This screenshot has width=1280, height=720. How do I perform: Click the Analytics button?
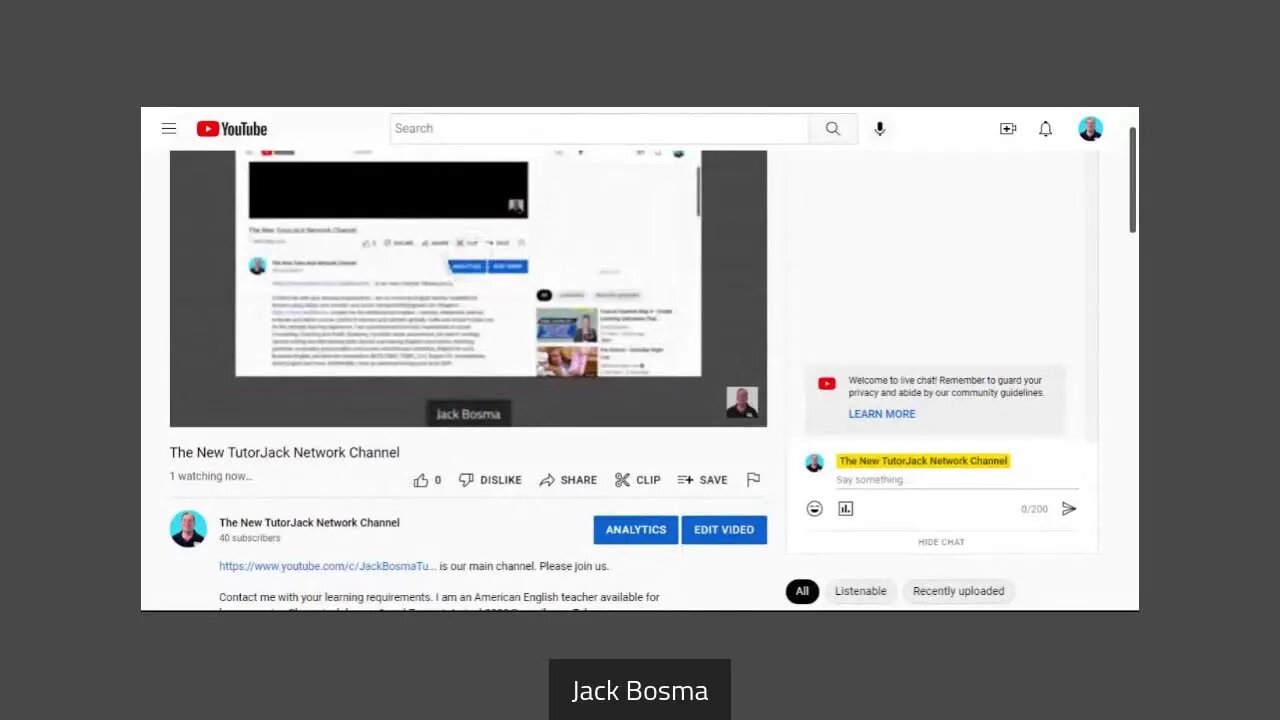(636, 530)
